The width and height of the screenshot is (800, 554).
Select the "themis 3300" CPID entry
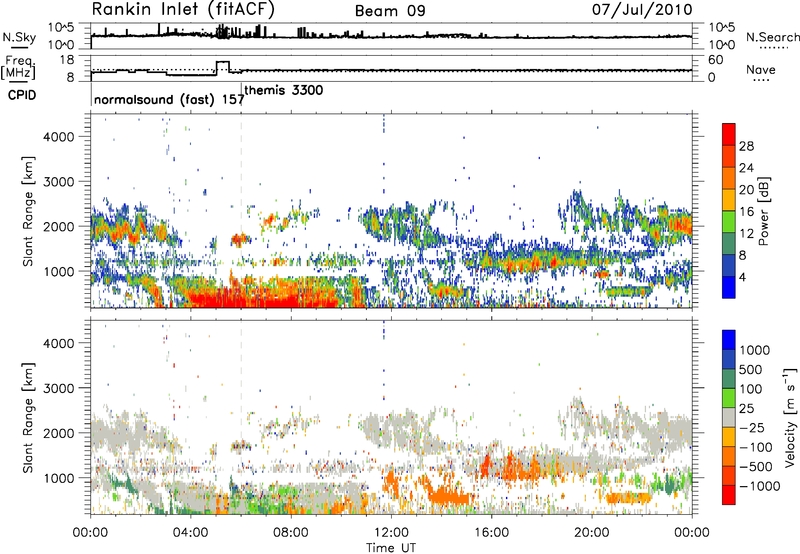point(284,90)
